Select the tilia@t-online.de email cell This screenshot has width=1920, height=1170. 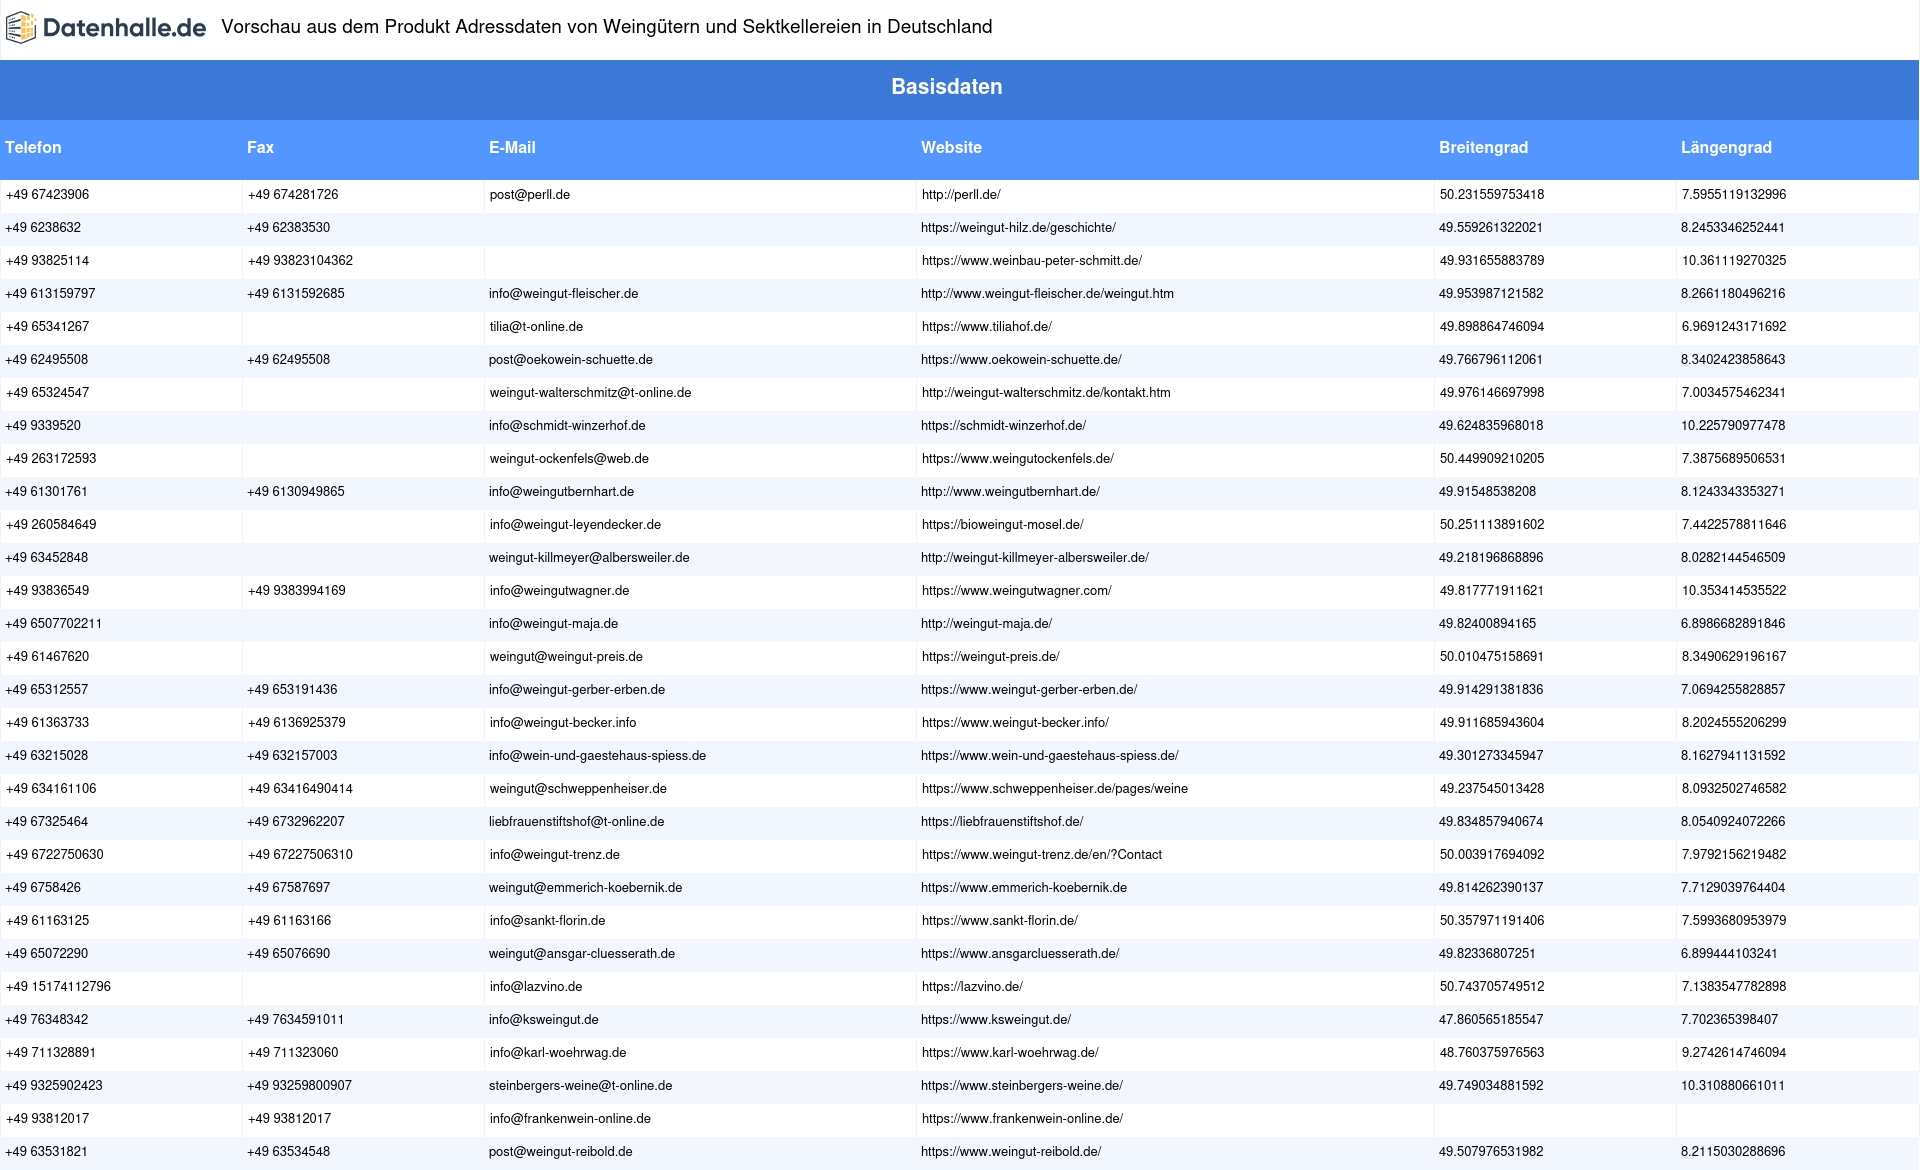pos(536,327)
